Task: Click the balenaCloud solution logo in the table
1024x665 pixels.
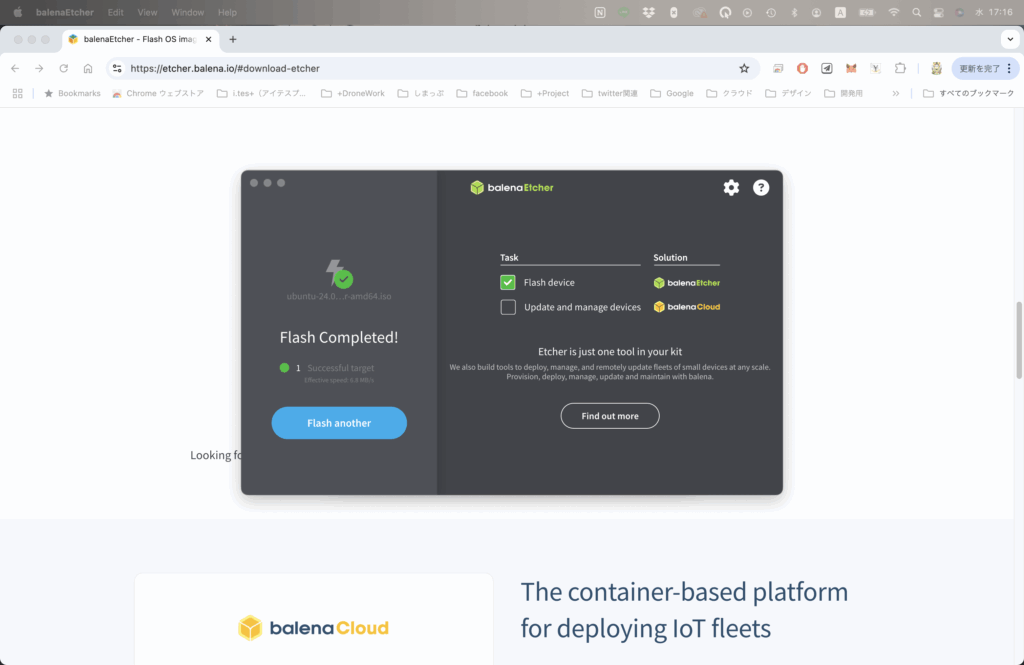Action: [x=686, y=306]
